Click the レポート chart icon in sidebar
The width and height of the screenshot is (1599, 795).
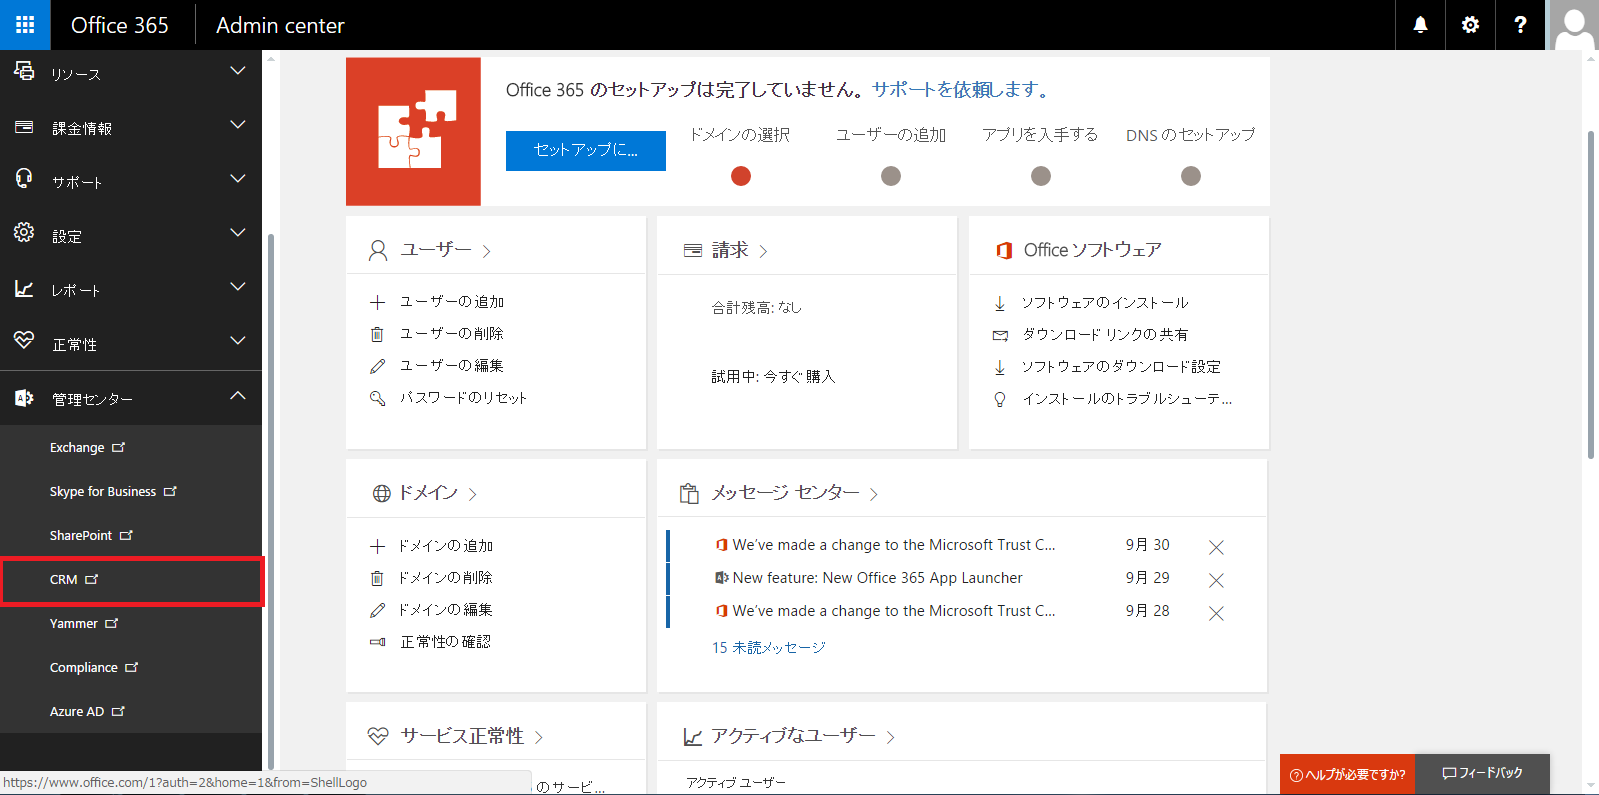tap(24, 288)
